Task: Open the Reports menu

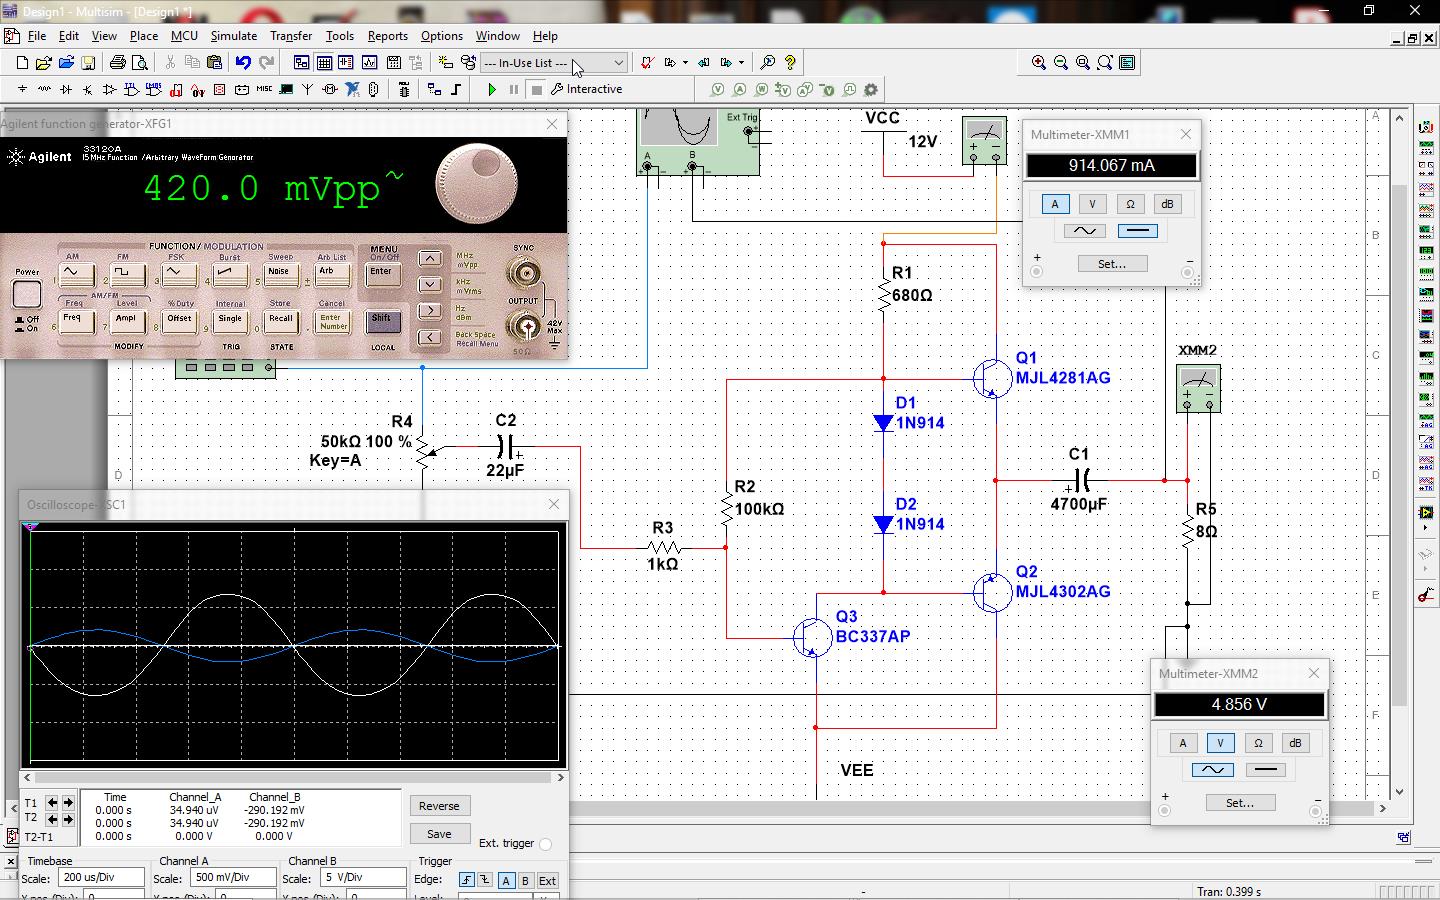Action: click(388, 36)
